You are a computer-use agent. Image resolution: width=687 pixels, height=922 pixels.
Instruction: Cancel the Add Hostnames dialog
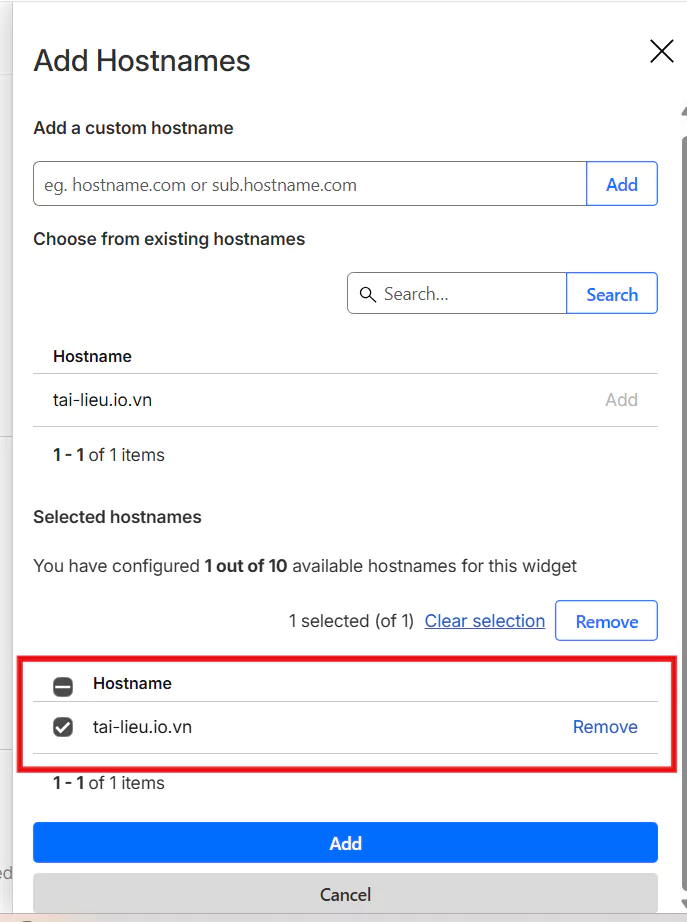click(345, 894)
